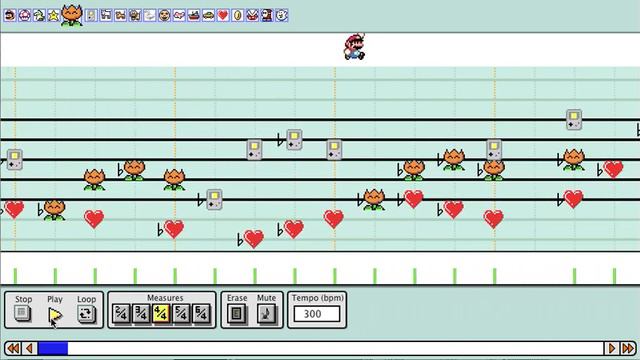This screenshot has width=640, height=360.
Task: Toggle the Mute note button
Action: [267, 314]
